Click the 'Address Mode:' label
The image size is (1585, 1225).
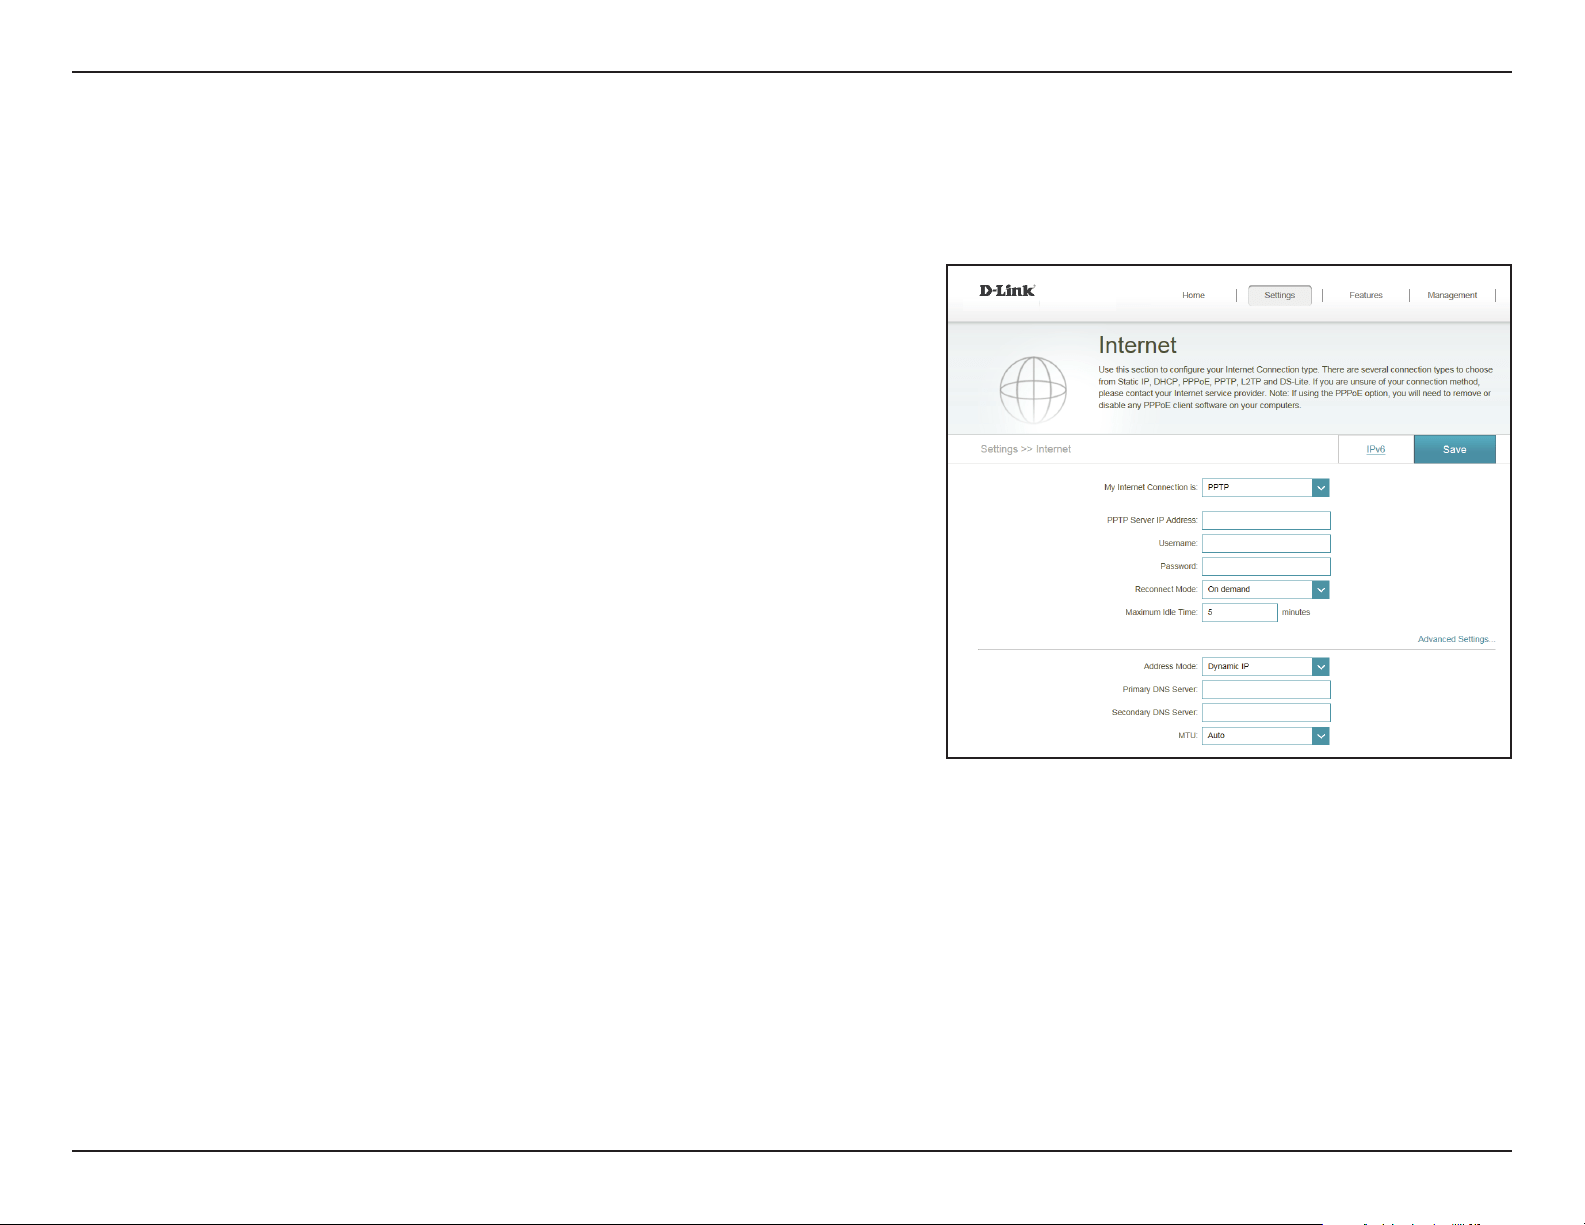pyautogui.click(x=1170, y=667)
